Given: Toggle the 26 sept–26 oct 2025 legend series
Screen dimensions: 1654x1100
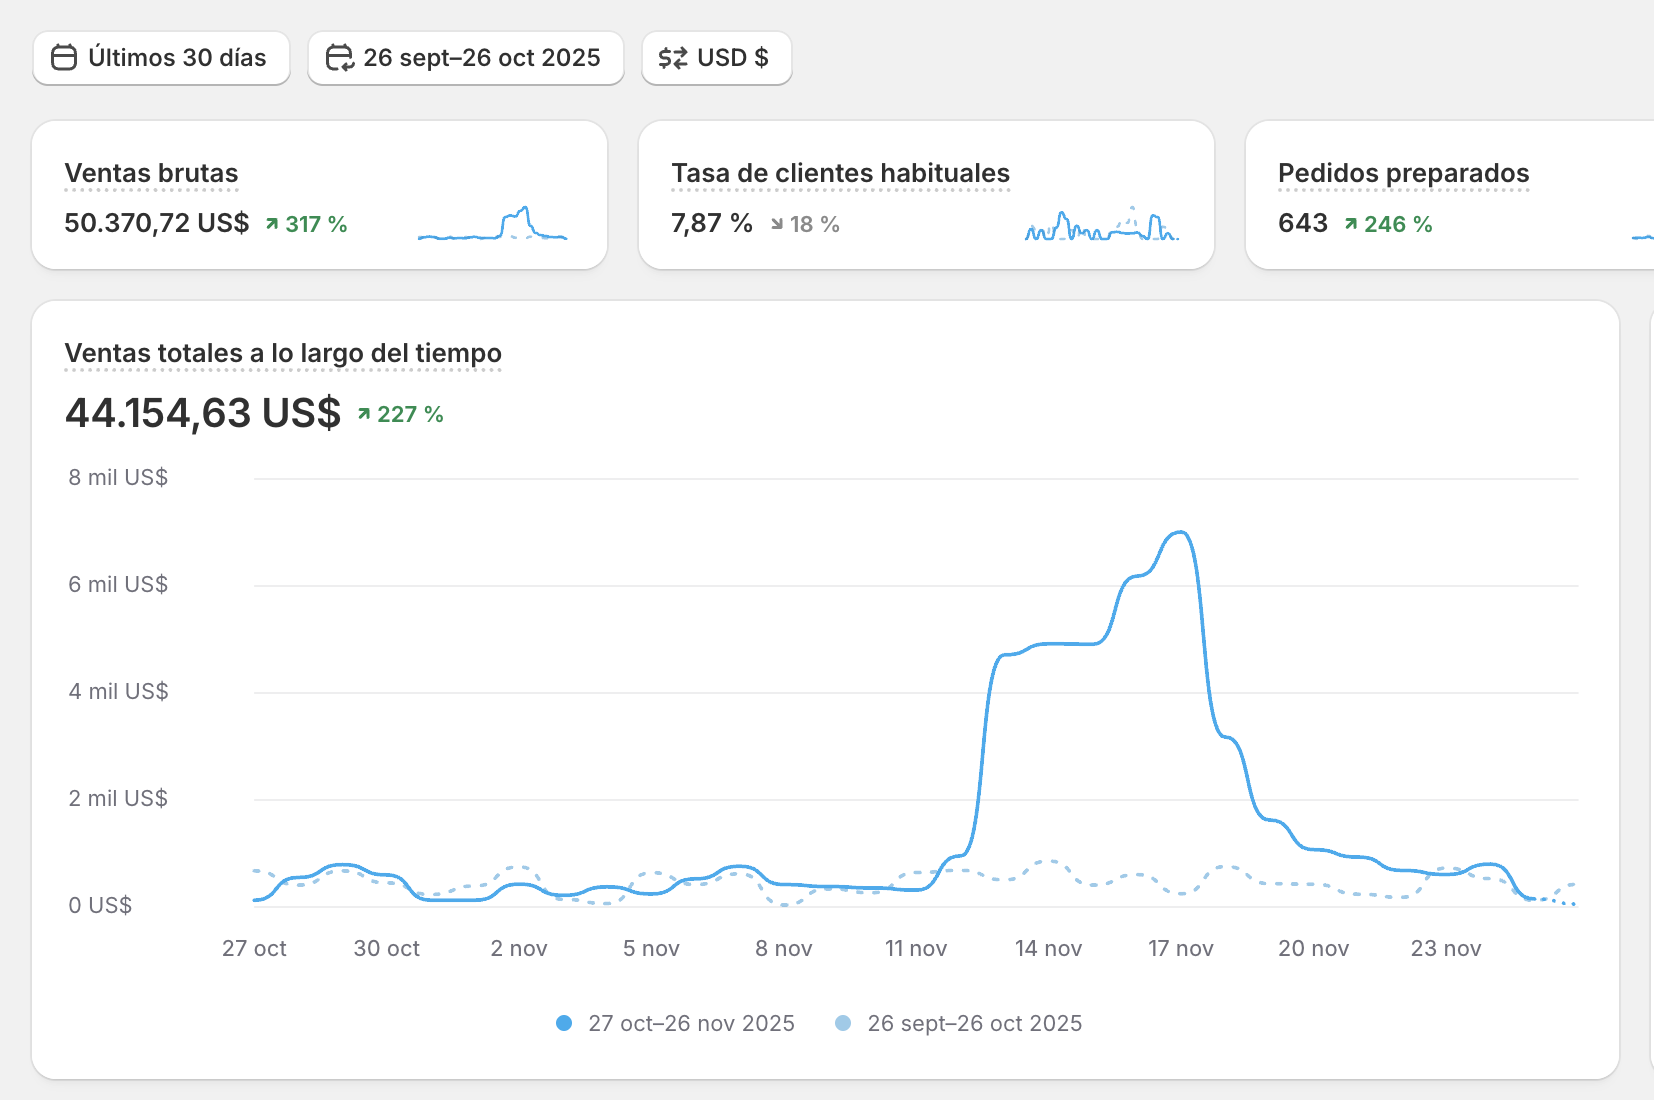Looking at the screenshot, I should (x=958, y=1023).
